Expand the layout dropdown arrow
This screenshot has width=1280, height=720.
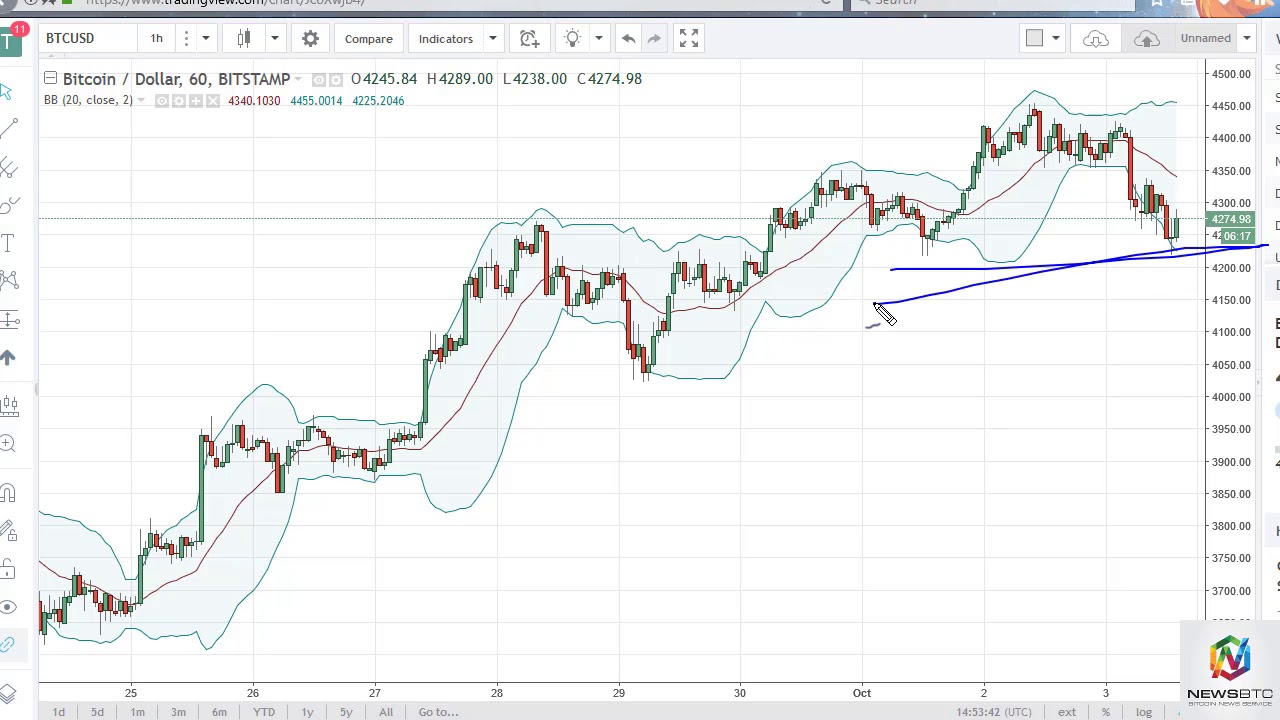click(x=1055, y=38)
